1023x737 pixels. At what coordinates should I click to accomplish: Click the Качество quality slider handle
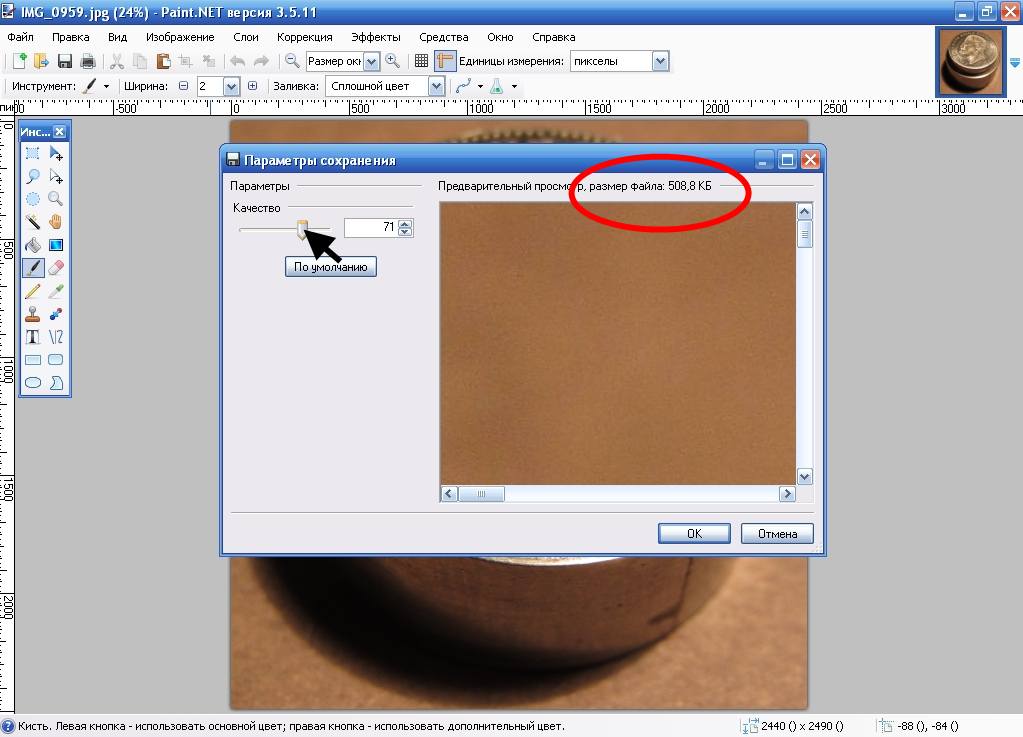[302, 230]
